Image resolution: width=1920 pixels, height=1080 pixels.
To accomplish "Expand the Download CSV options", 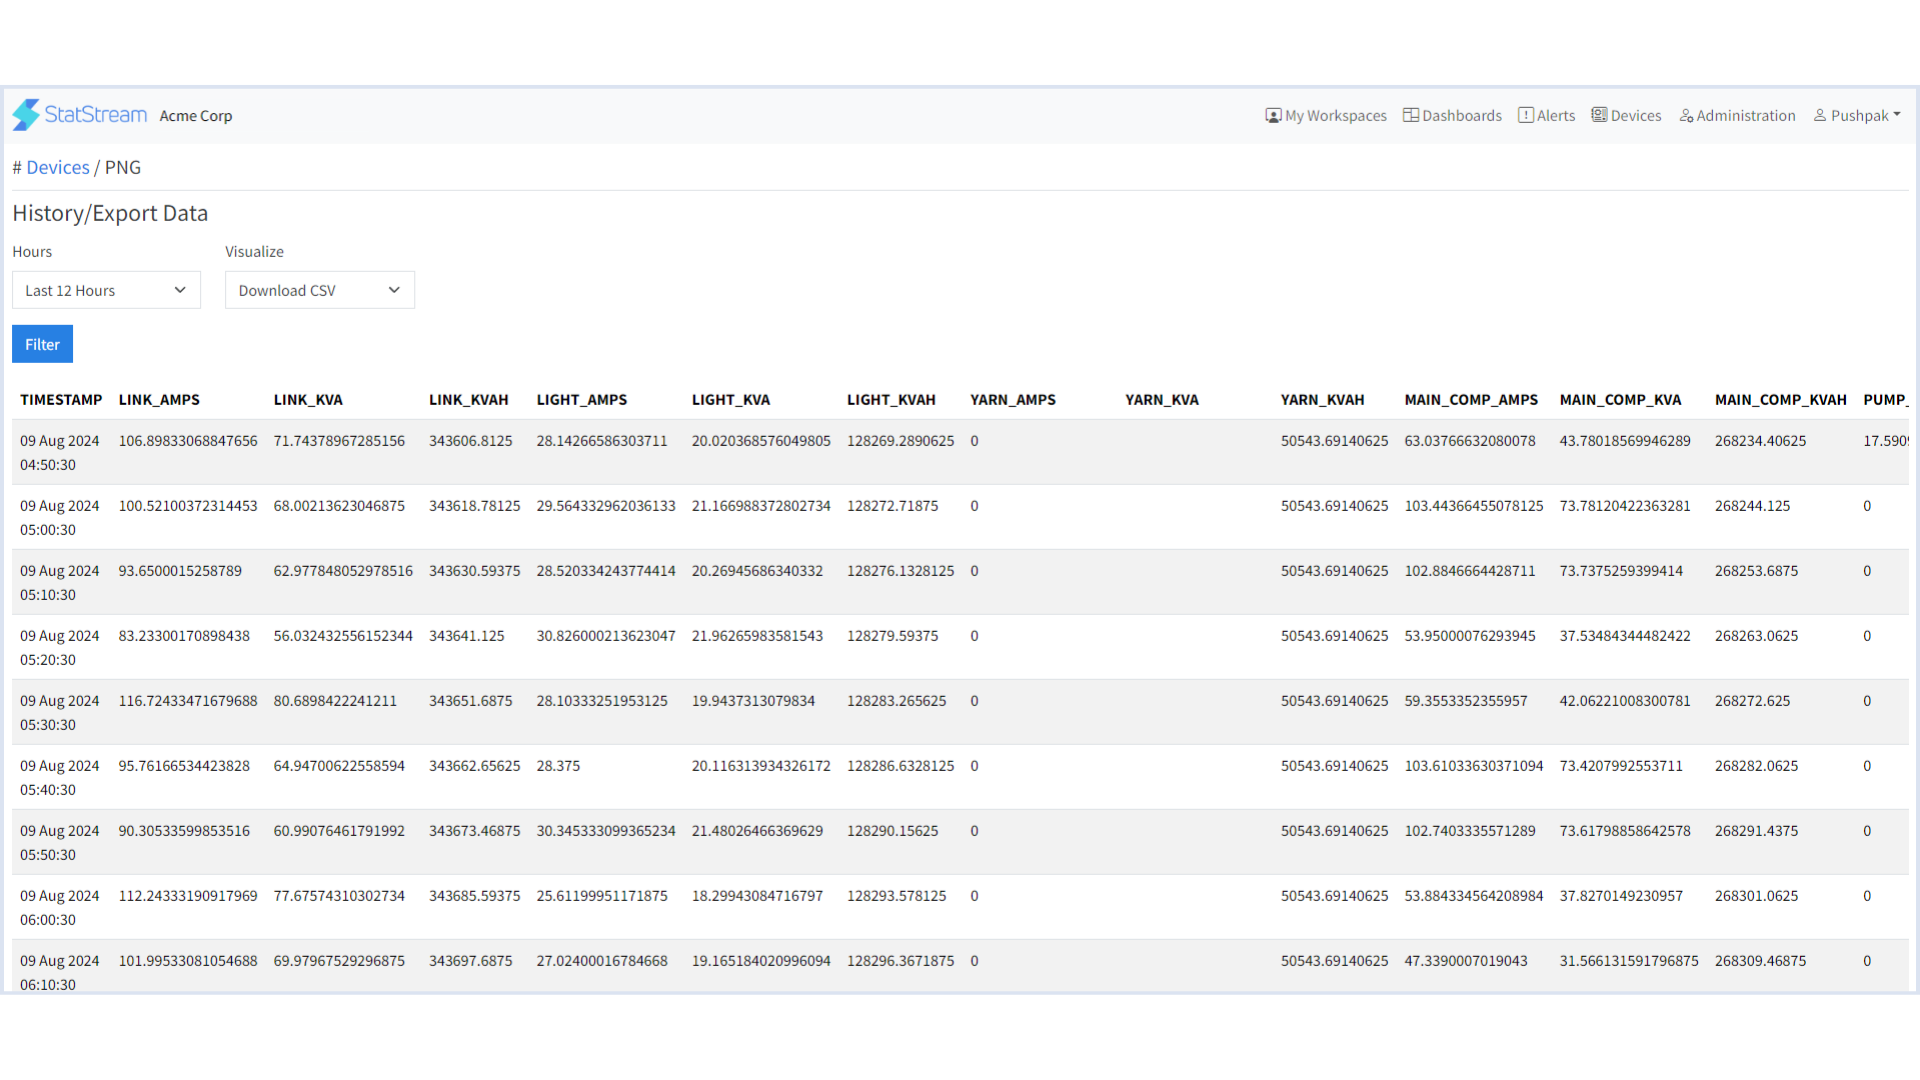I will [x=393, y=289].
